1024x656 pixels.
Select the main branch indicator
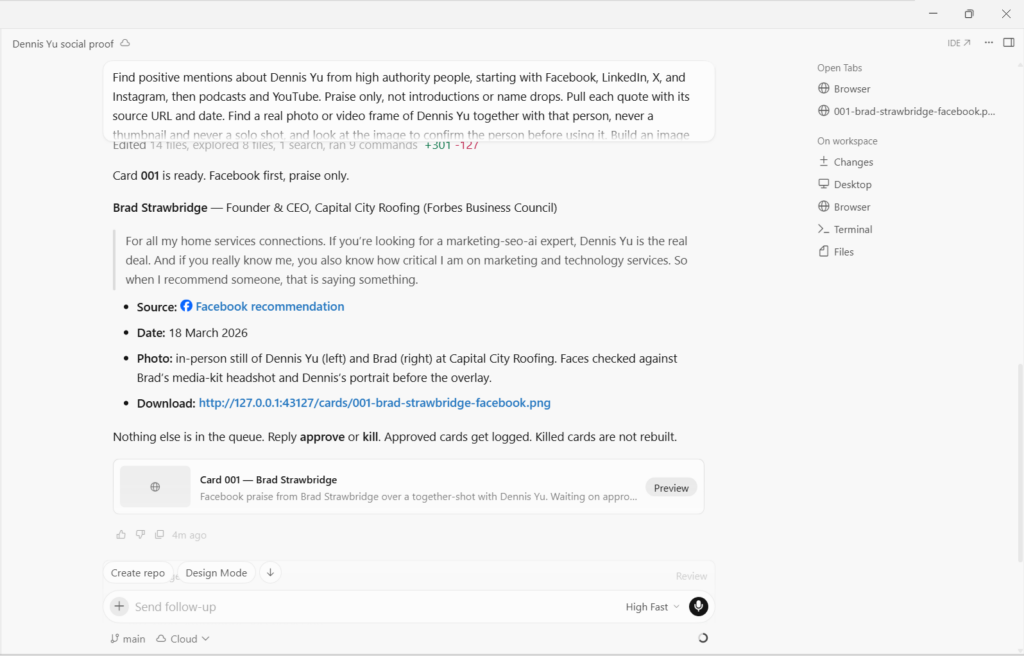[x=128, y=639]
